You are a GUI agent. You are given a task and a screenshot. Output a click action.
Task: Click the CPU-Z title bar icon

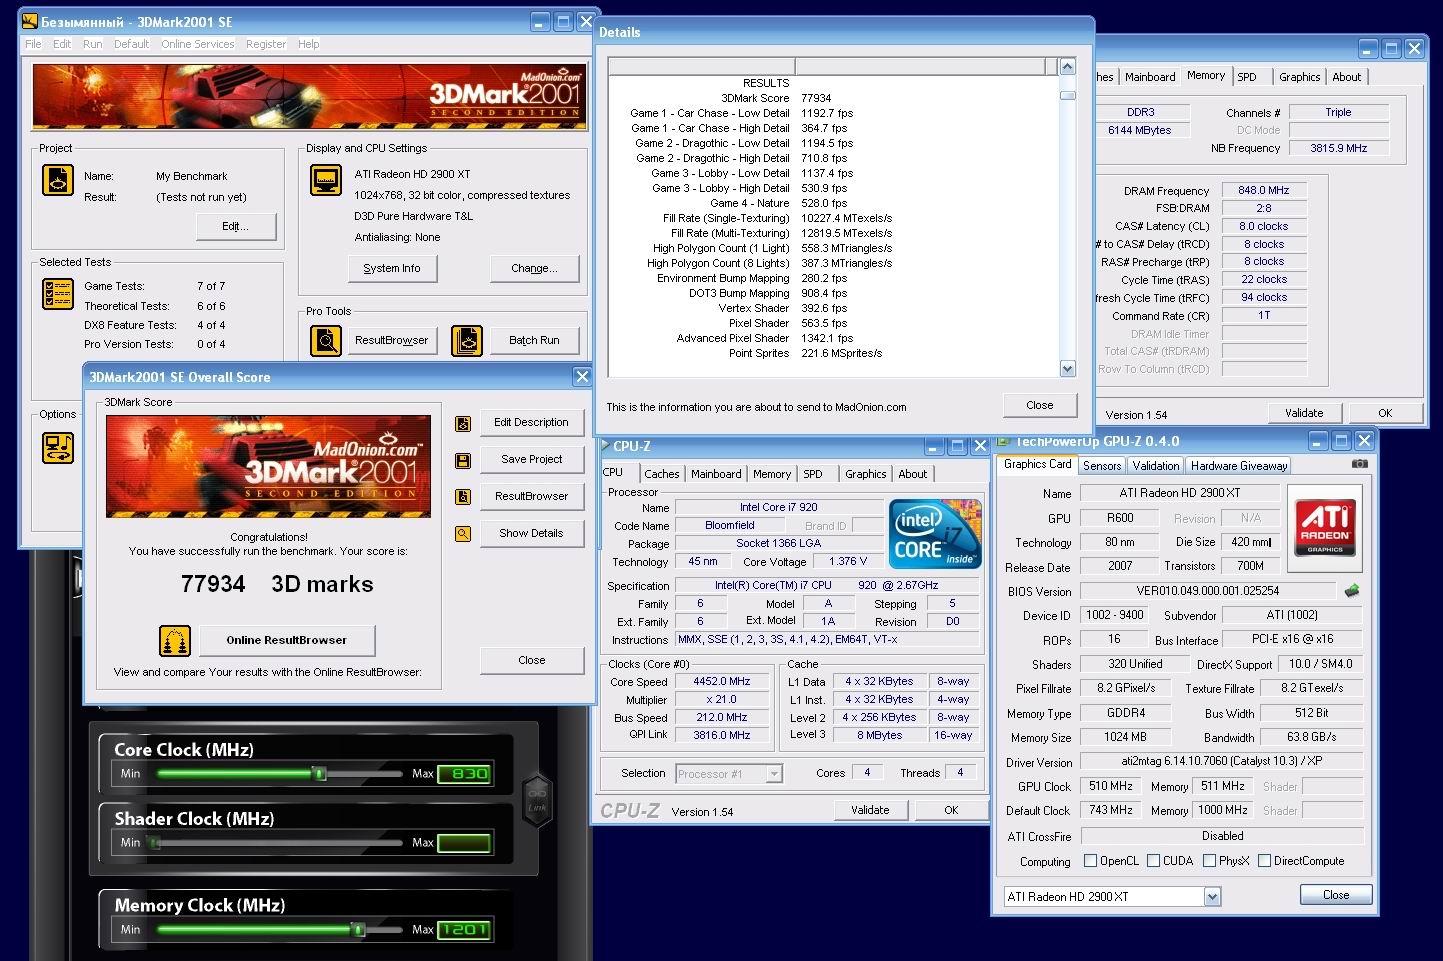coord(605,446)
